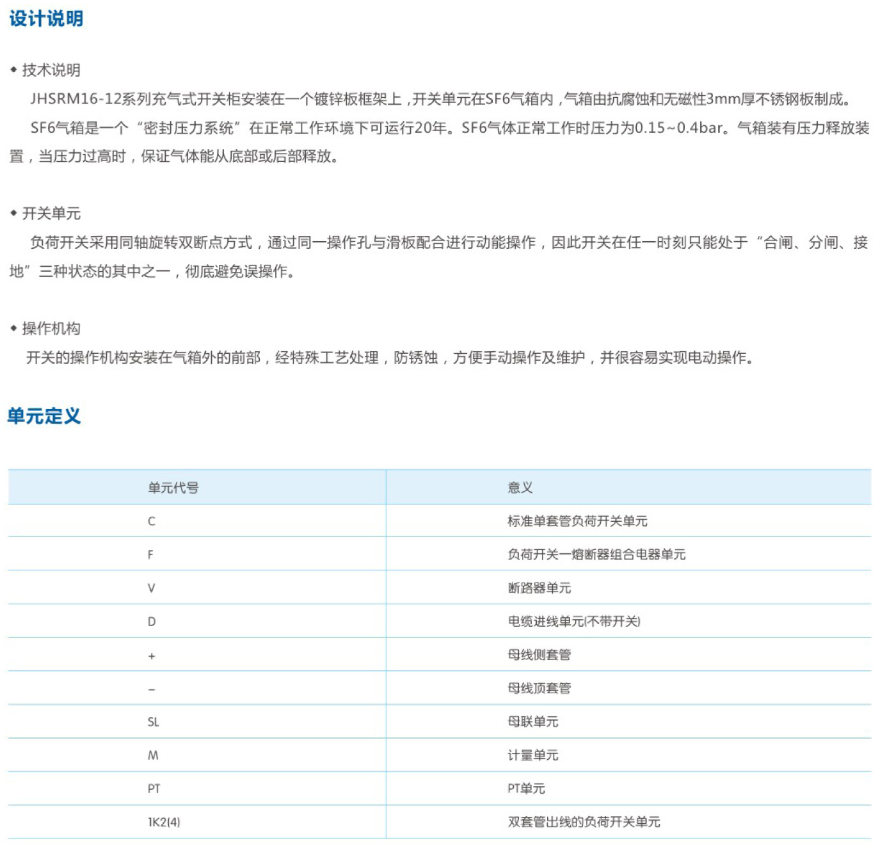Click the unit code cell 1K2(4)

(164, 822)
